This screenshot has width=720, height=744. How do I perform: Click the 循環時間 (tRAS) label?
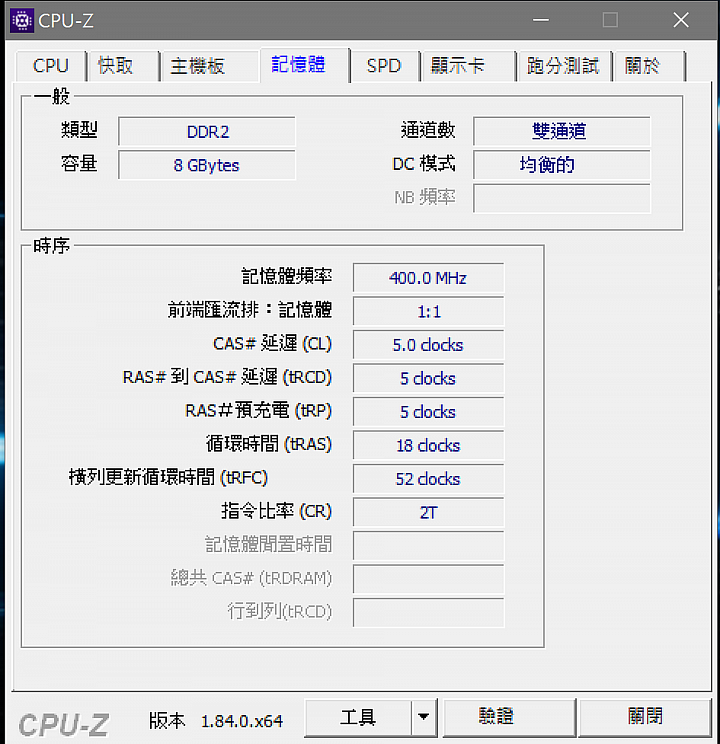[x=269, y=444]
